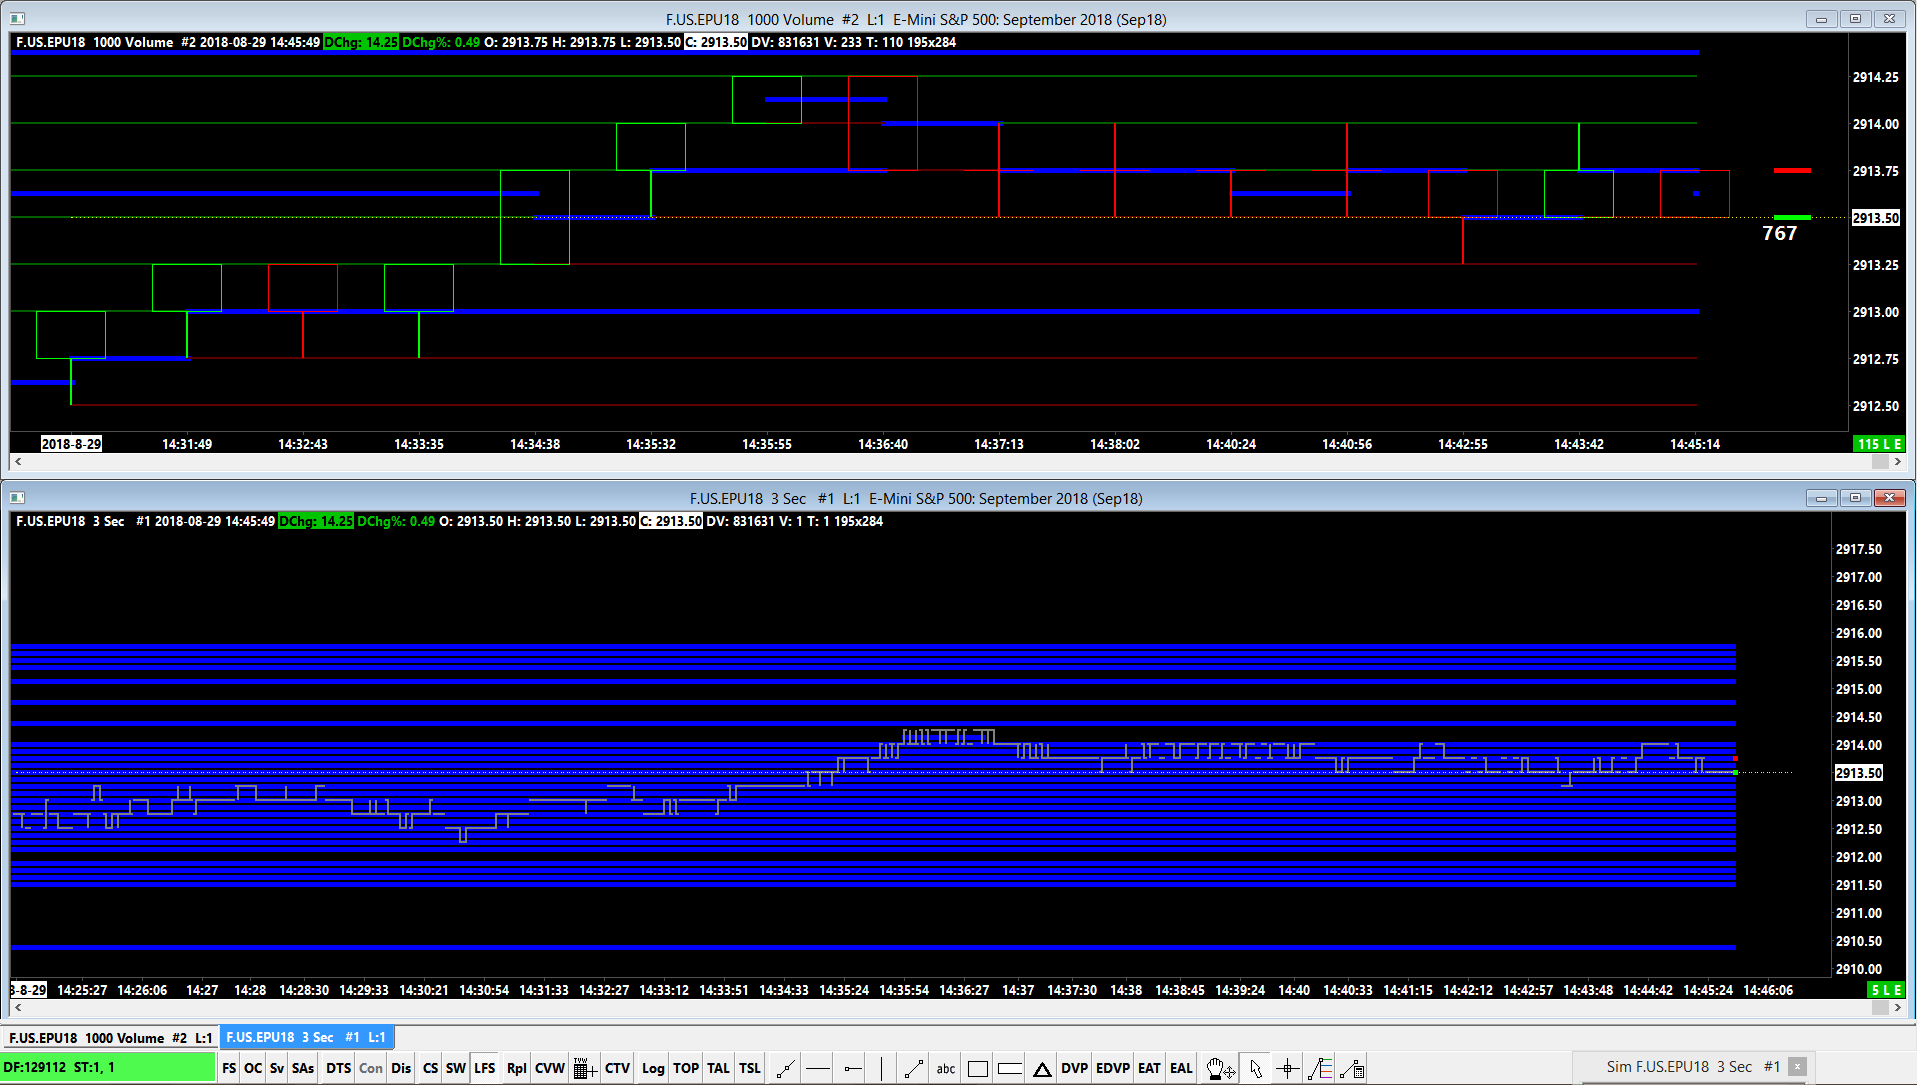Toggle Log scale button
This screenshot has height=1085, width=1917.
(653, 1068)
